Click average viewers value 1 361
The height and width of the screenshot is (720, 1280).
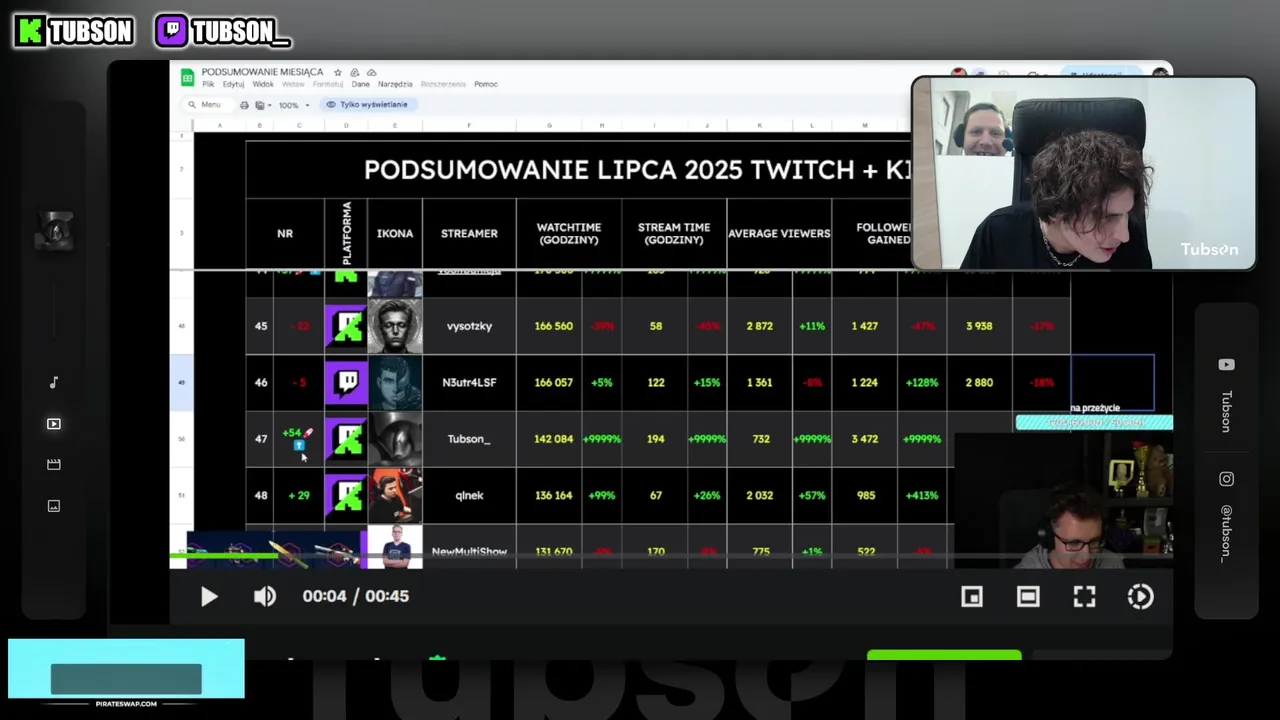click(x=759, y=383)
